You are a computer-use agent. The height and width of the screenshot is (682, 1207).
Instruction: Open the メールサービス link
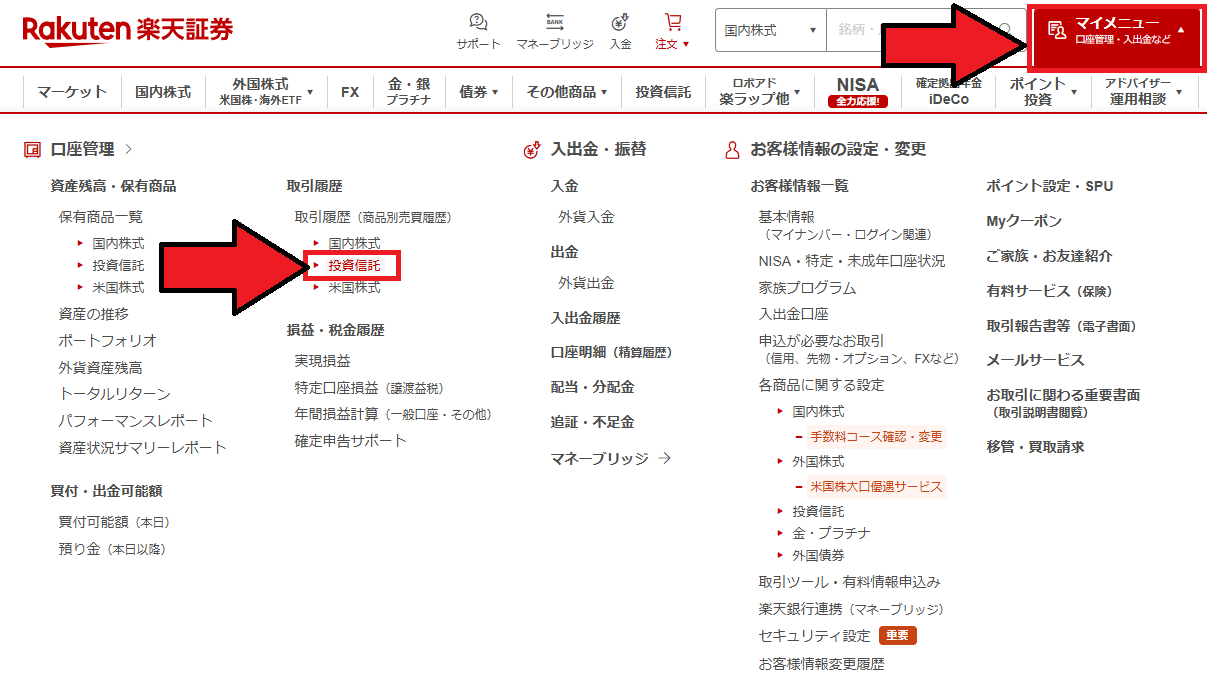tap(1035, 360)
